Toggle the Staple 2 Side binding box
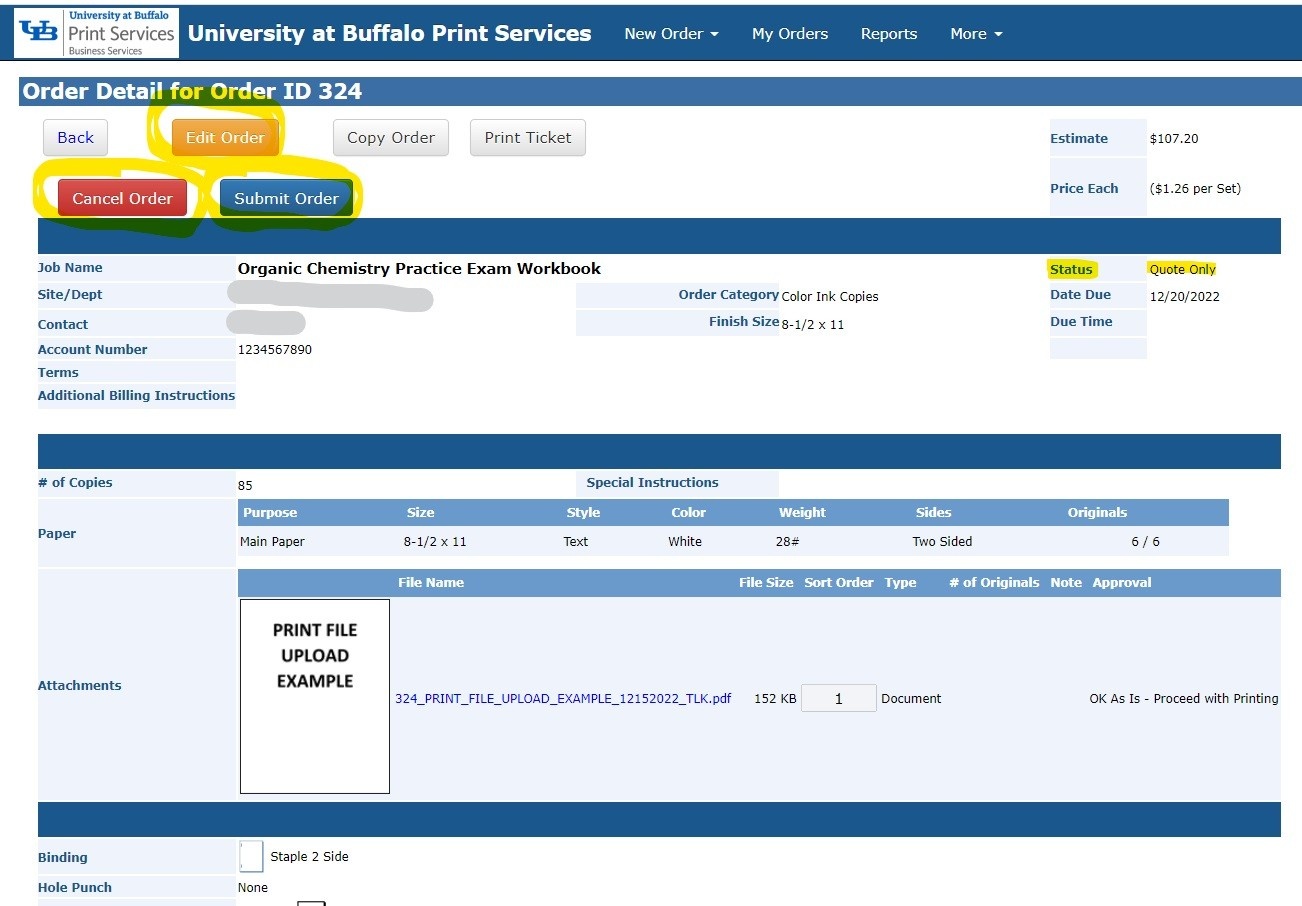Image resolution: width=1302 pixels, height=906 pixels. click(251, 856)
